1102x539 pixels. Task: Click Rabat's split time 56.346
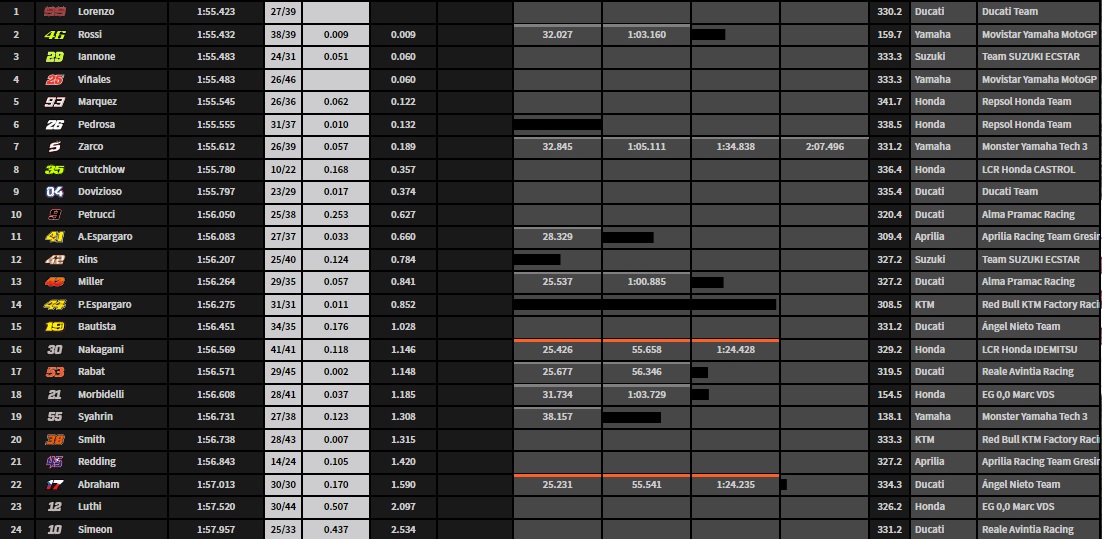point(647,372)
